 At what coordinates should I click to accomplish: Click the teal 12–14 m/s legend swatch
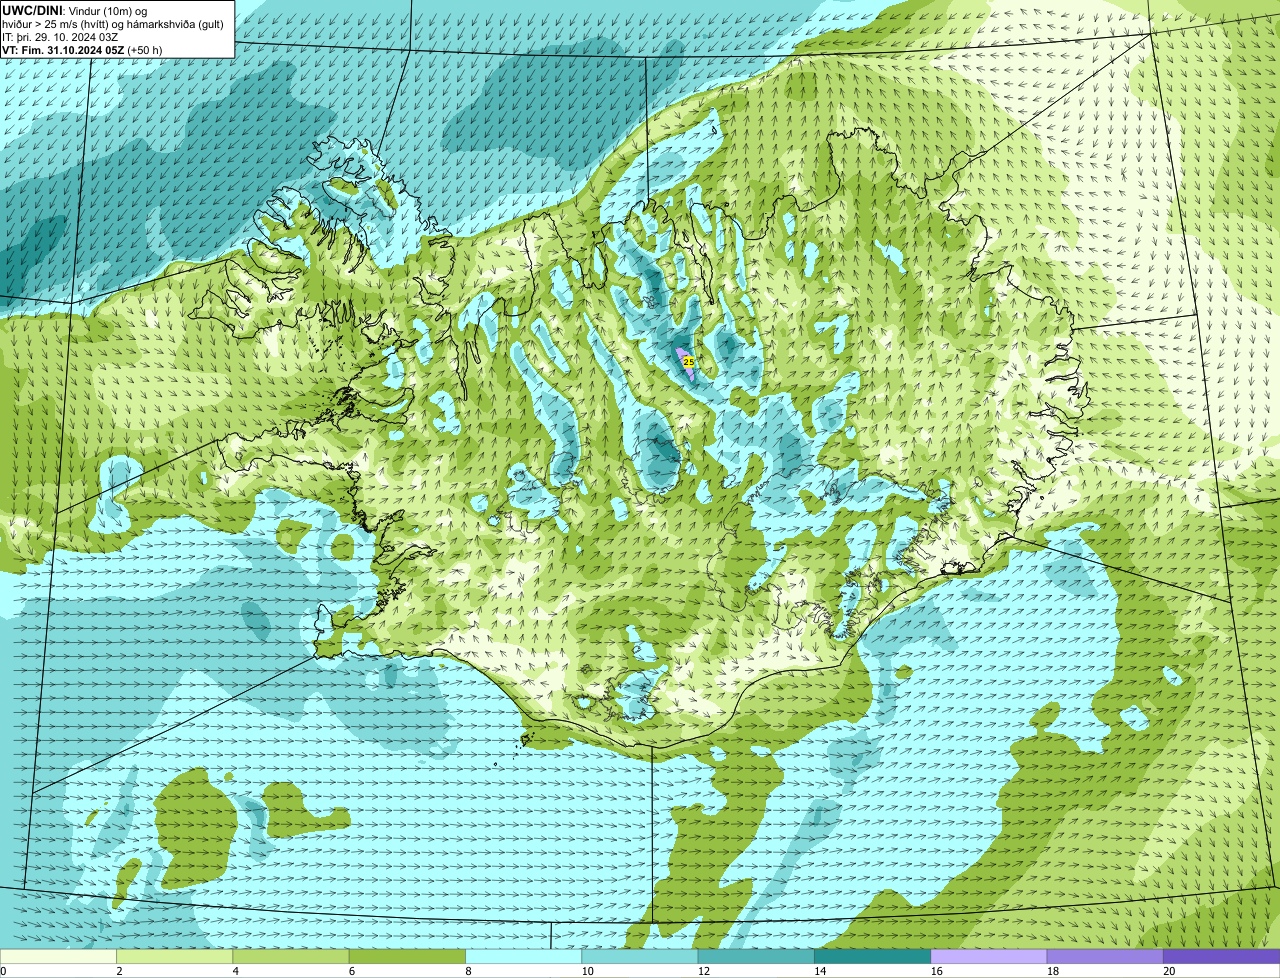[756, 957]
